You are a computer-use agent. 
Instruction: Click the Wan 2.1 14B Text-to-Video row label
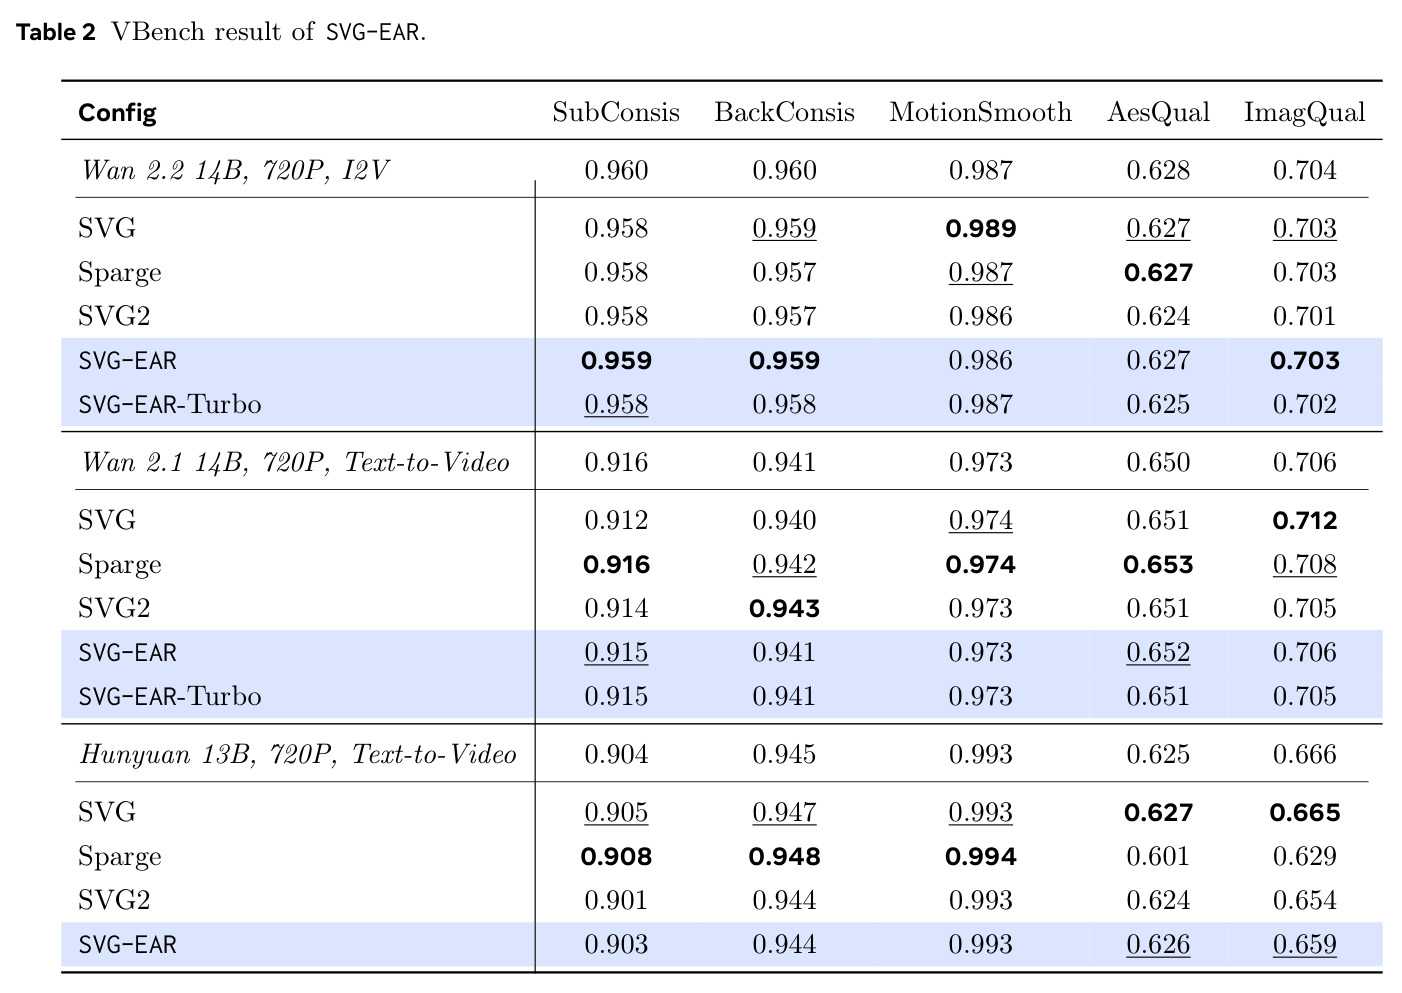pyautogui.click(x=295, y=462)
